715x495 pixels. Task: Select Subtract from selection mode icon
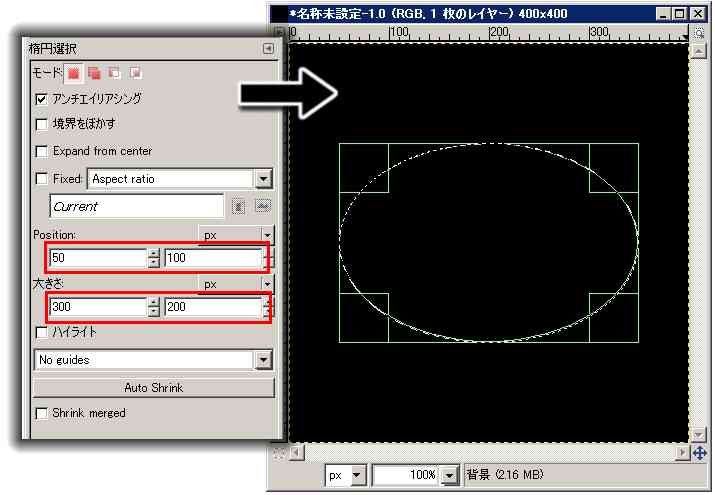(114, 73)
